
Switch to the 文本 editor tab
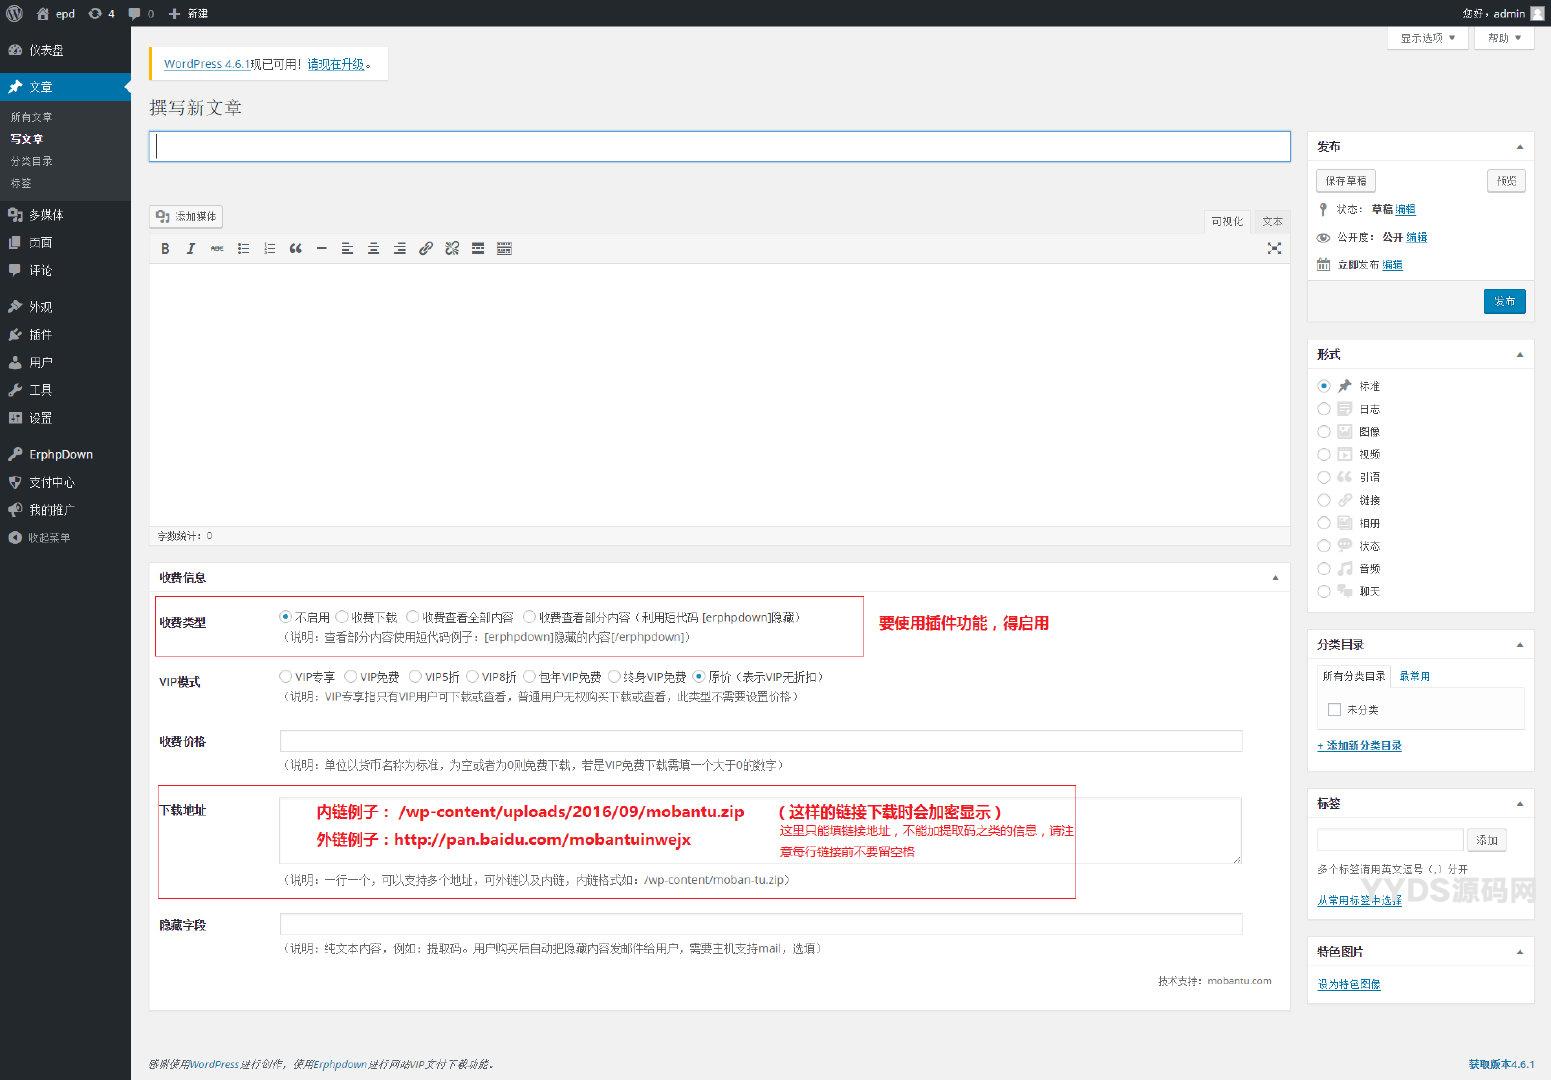pos(1271,221)
